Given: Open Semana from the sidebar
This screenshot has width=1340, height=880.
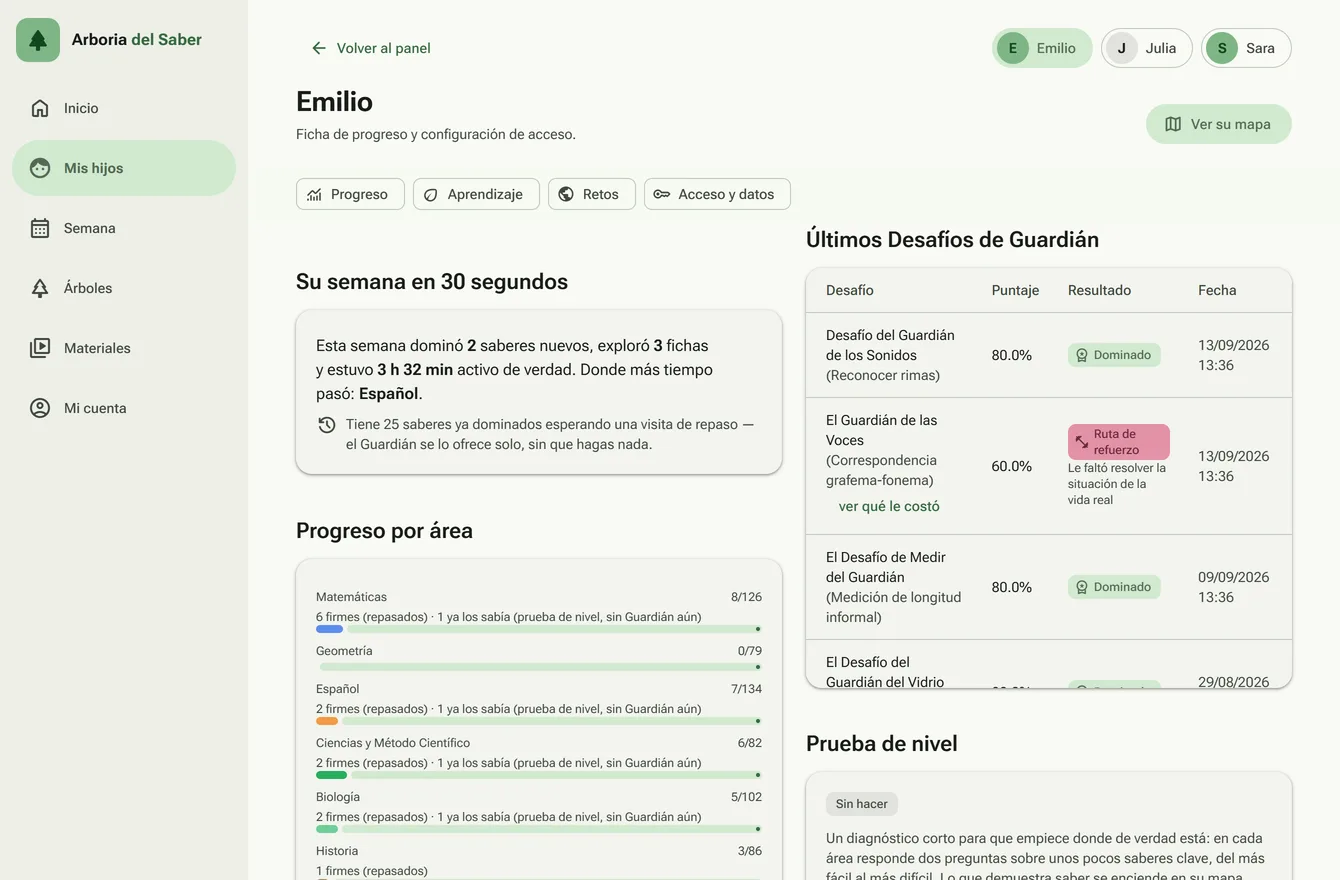Looking at the screenshot, I should (x=124, y=228).
